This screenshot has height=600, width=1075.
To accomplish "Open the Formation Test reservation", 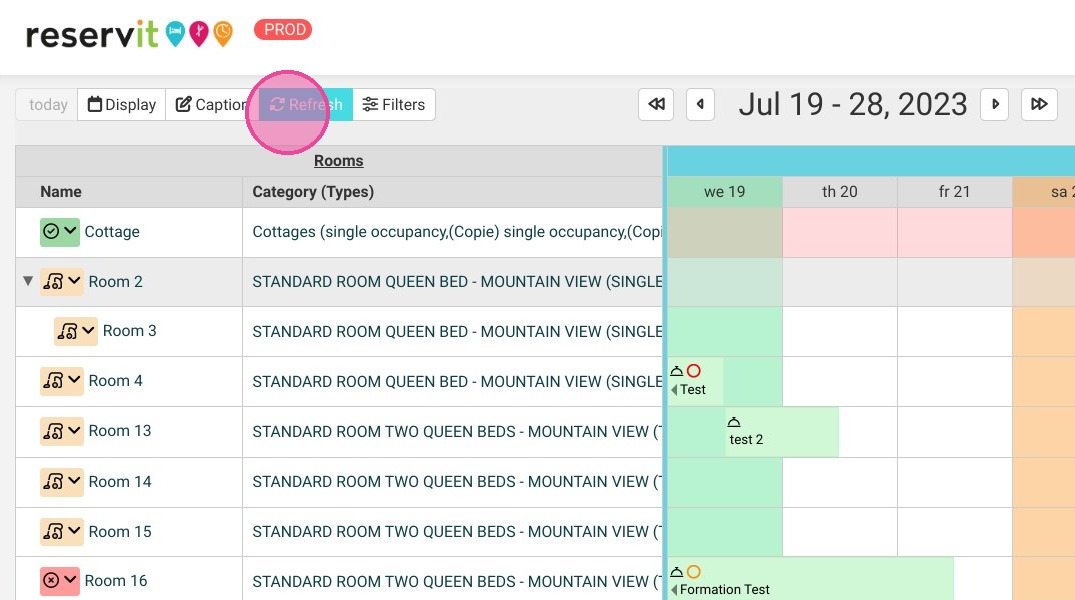I will coord(810,579).
